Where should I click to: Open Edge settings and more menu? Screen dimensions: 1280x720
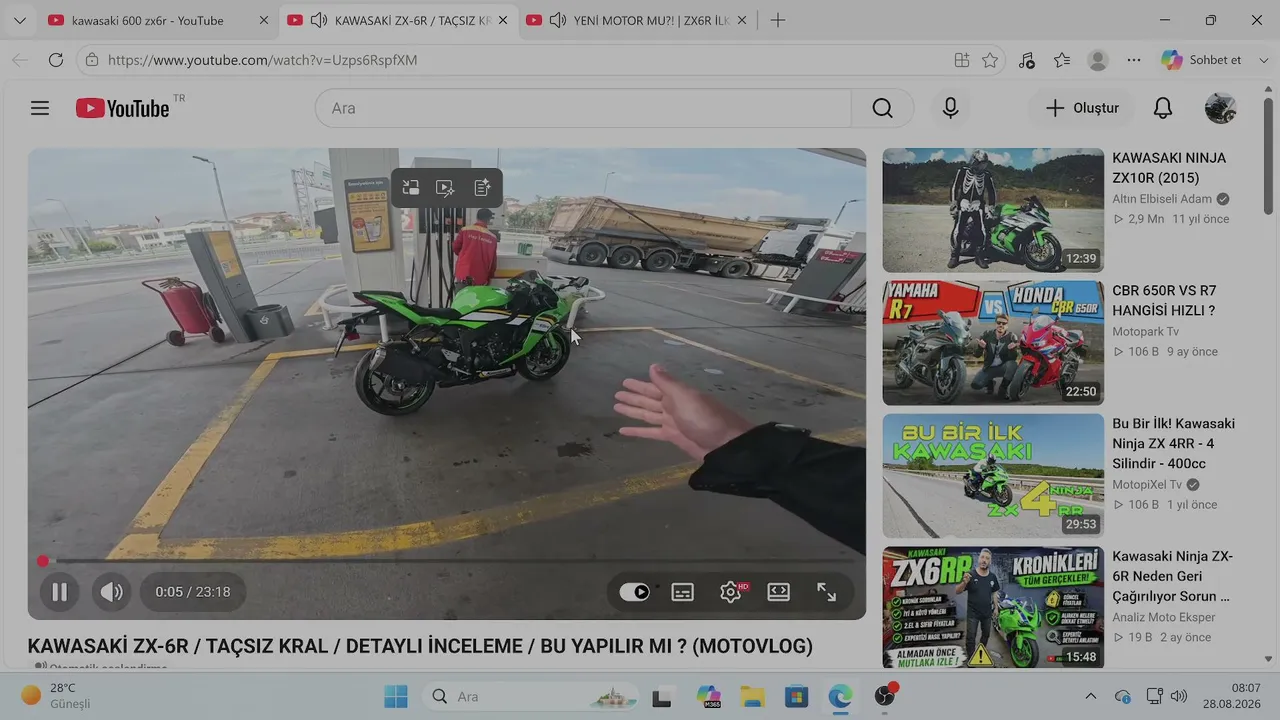(1134, 60)
